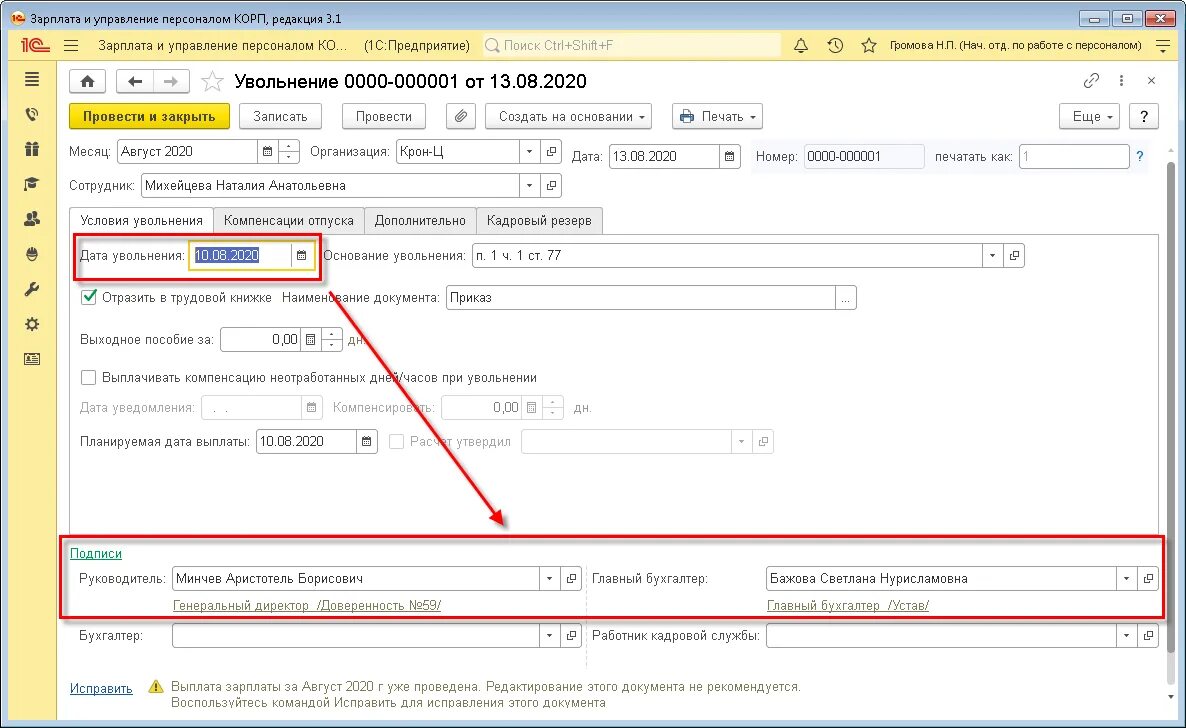Screen dimensions: 1186x728
Task: Open the main menu hamburger icon
Action: (71, 45)
